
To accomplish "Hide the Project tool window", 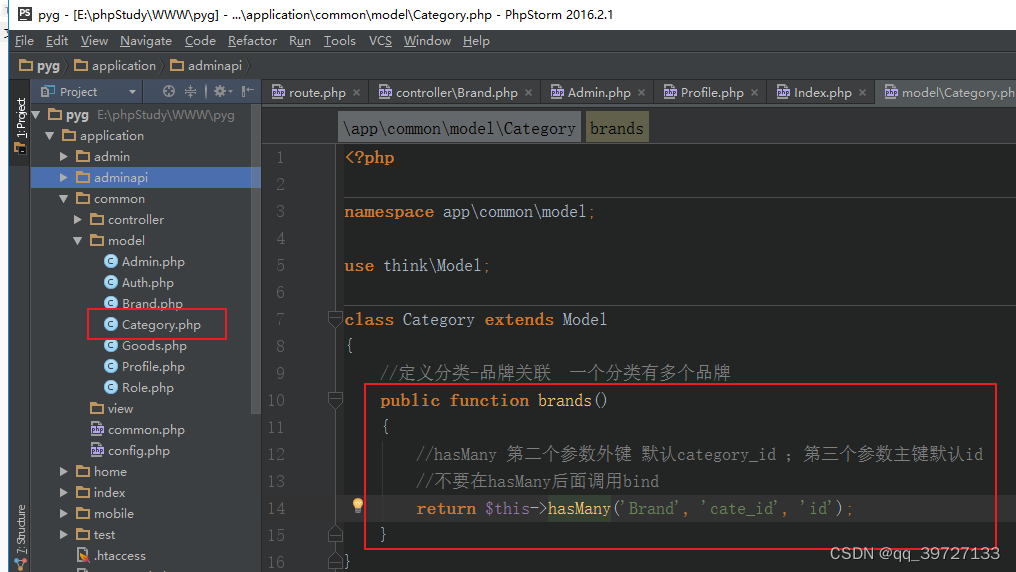I will click(x=248, y=91).
